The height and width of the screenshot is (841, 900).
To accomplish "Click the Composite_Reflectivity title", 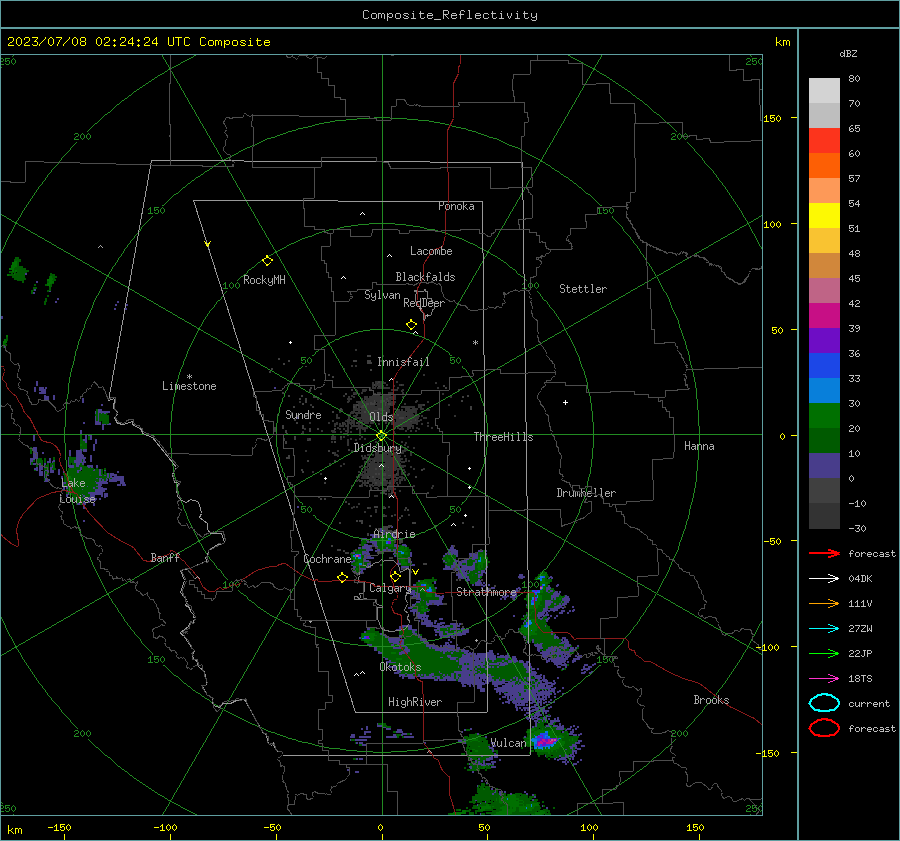I will [450, 15].
